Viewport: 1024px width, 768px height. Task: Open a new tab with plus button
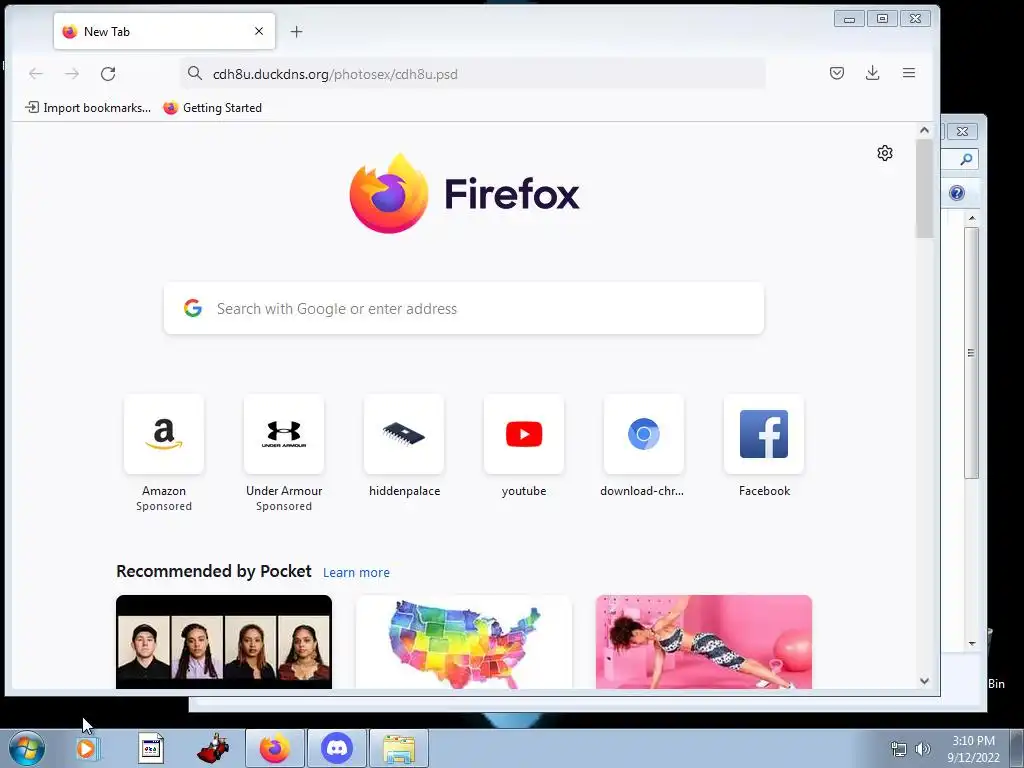point(296,31)
